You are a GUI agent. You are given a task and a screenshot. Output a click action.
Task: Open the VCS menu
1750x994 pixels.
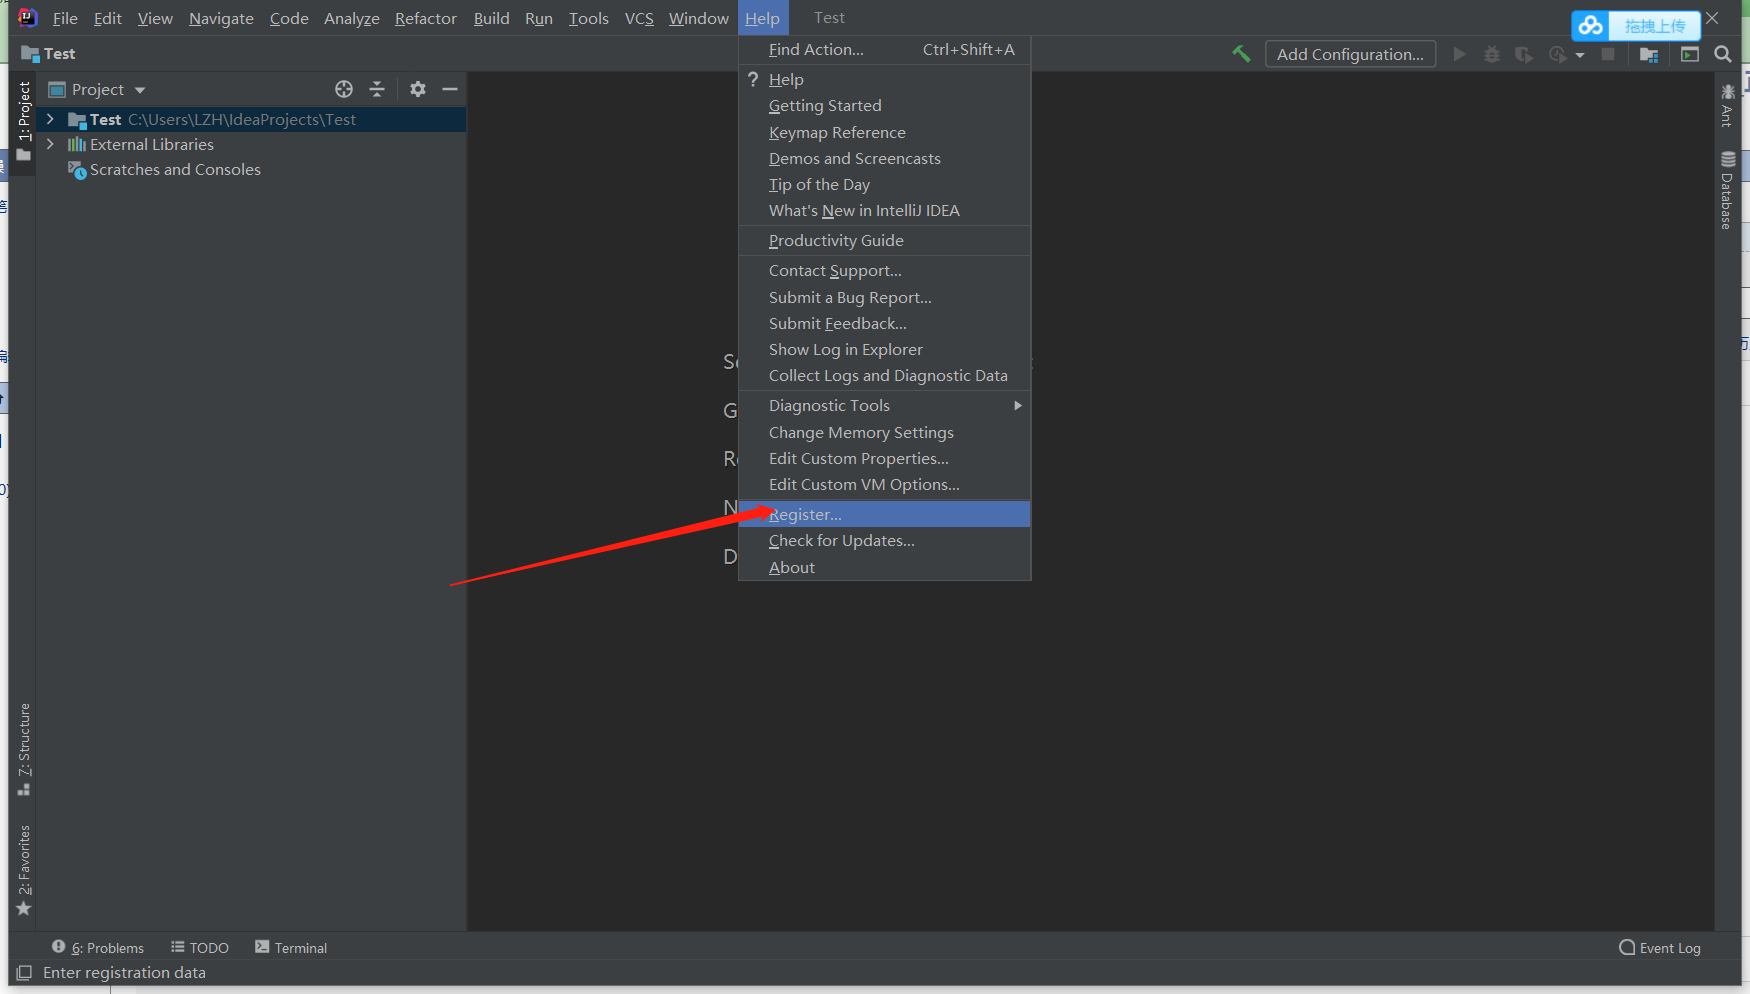[639, 18]
